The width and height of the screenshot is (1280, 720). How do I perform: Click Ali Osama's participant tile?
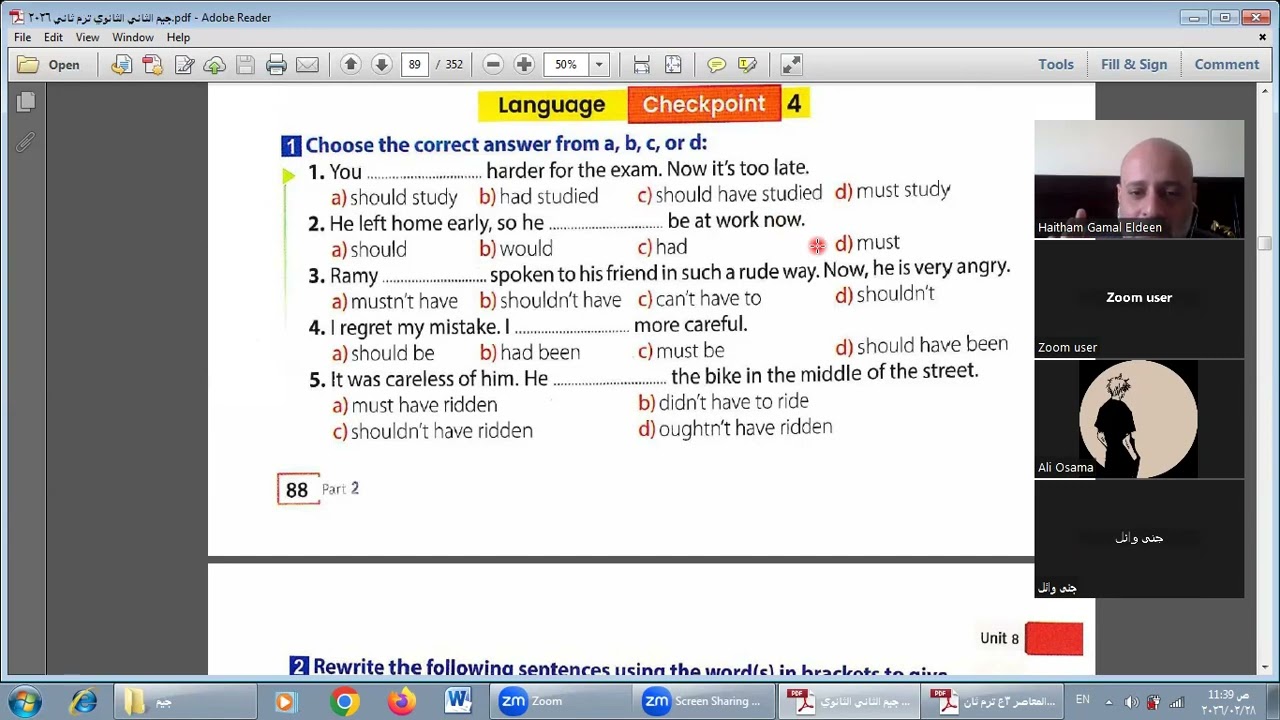[x=1139, y=419]
